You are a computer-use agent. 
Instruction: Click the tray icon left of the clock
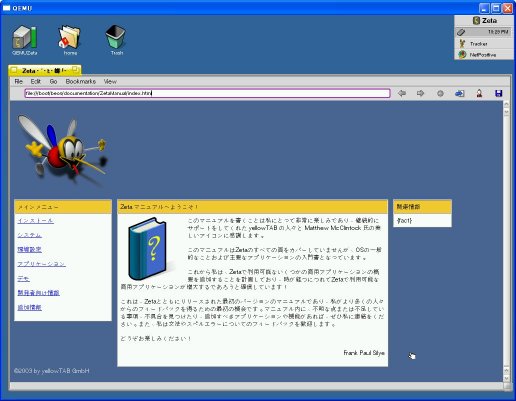(x=461, y=32)
